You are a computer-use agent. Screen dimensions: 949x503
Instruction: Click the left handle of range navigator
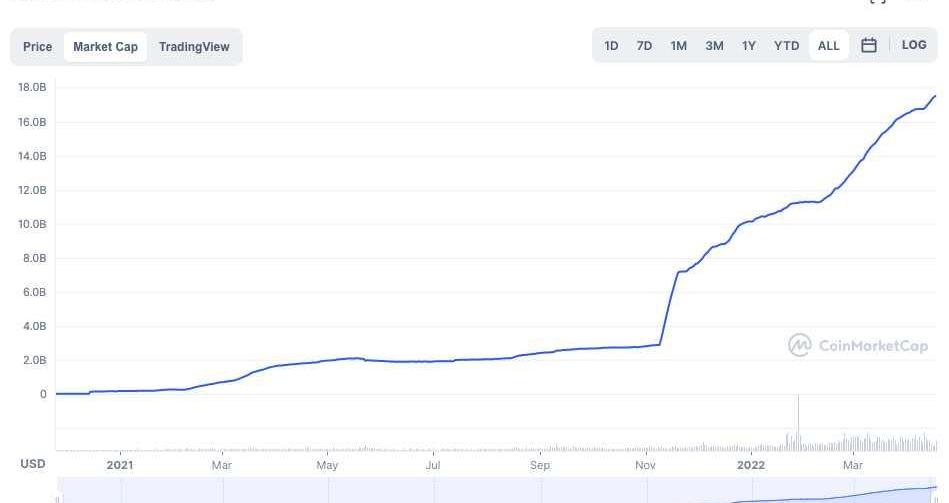tap(58, 497)
